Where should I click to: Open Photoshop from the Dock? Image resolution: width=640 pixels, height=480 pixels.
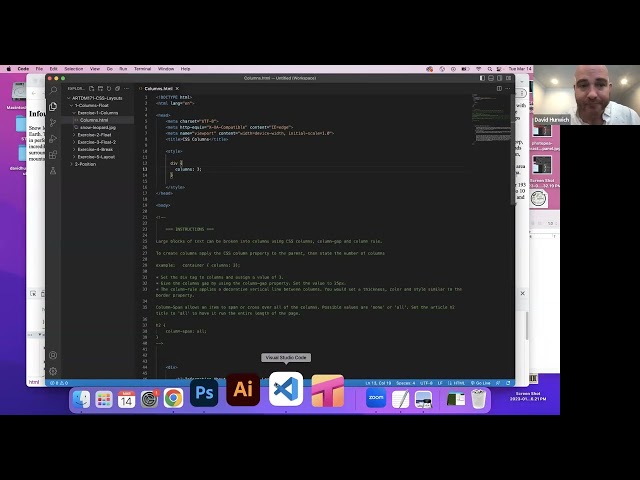click(204, 393)
